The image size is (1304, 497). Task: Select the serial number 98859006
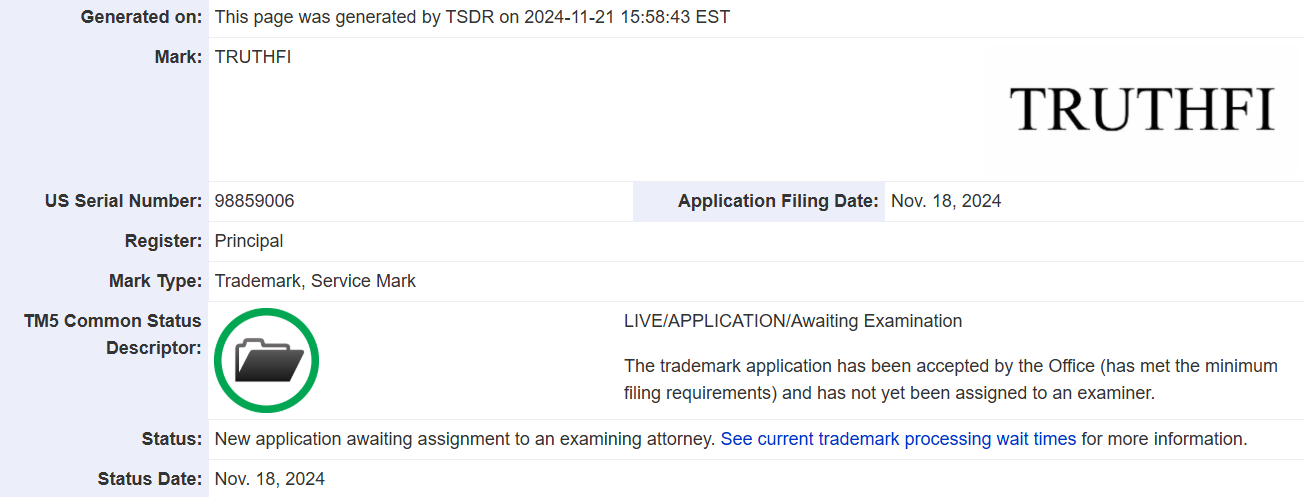pos(254,201)
